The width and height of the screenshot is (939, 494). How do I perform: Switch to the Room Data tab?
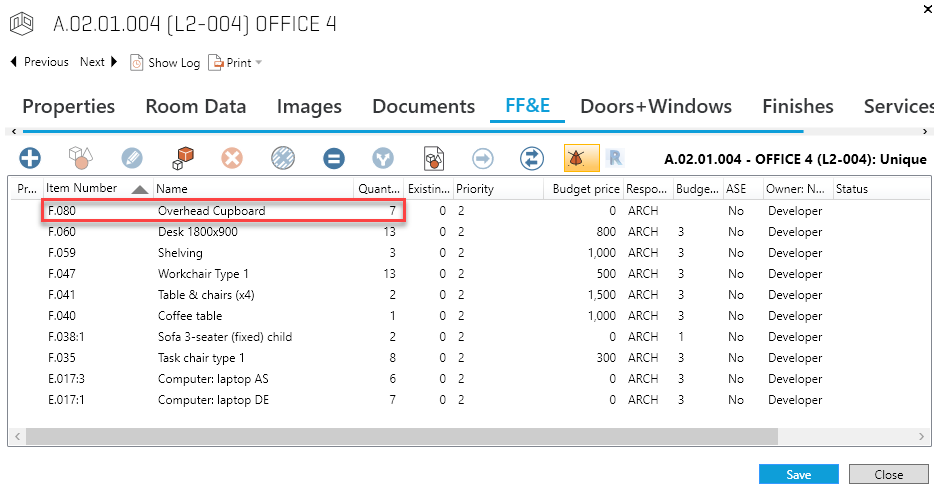[x=195, y=106]
